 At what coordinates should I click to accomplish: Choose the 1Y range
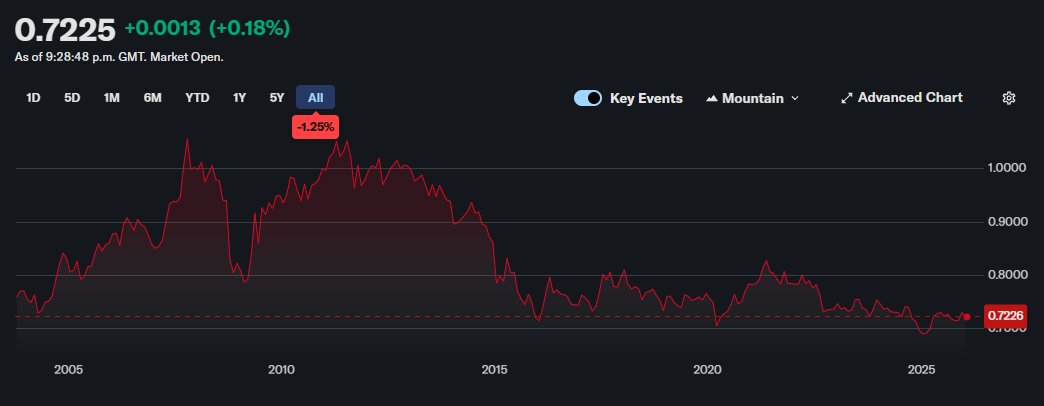[240, 98]
